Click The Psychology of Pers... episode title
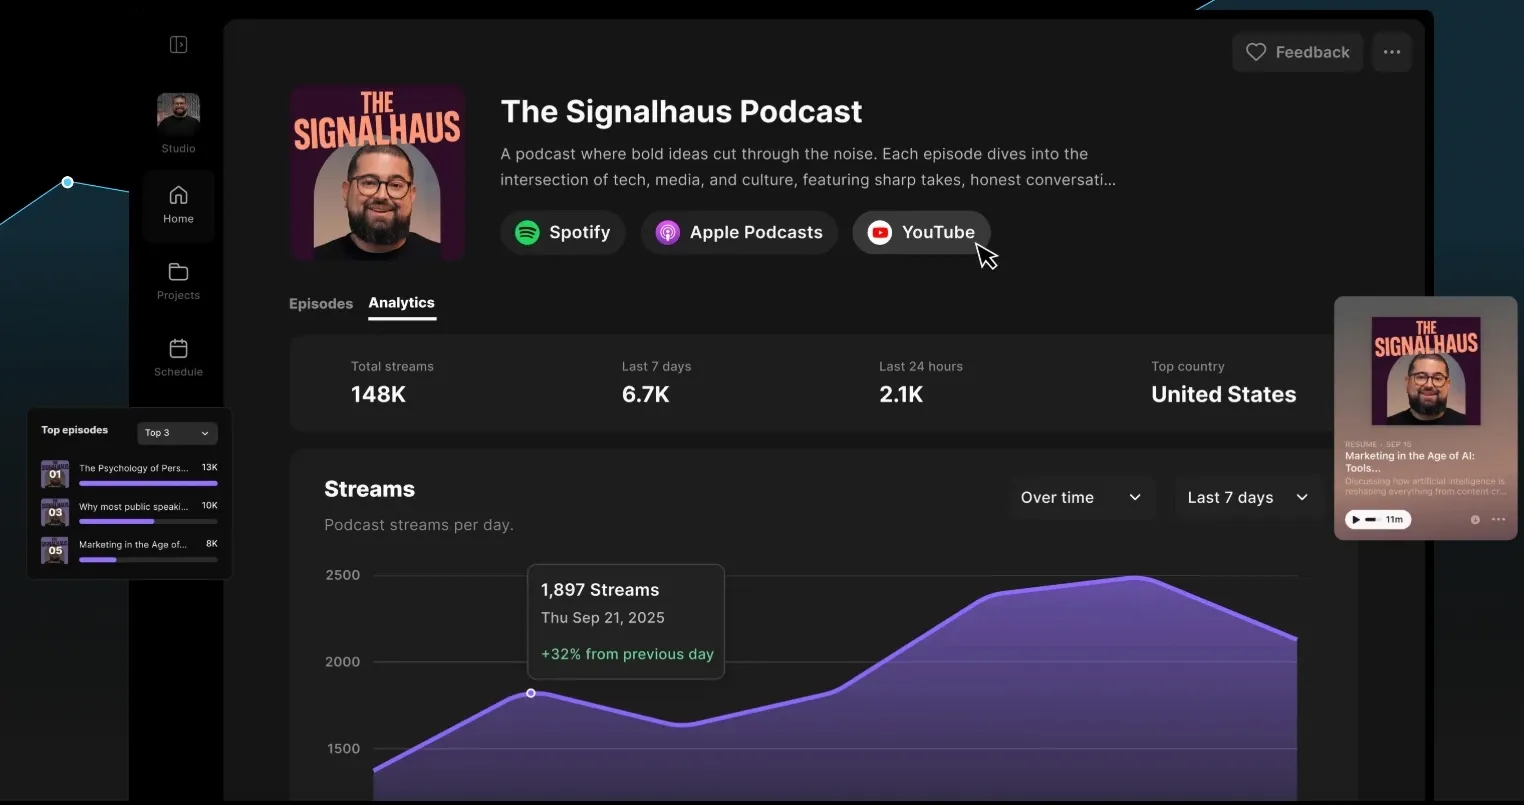The width and height of the screenshot is (1524, 805). (x=133, y=468)
